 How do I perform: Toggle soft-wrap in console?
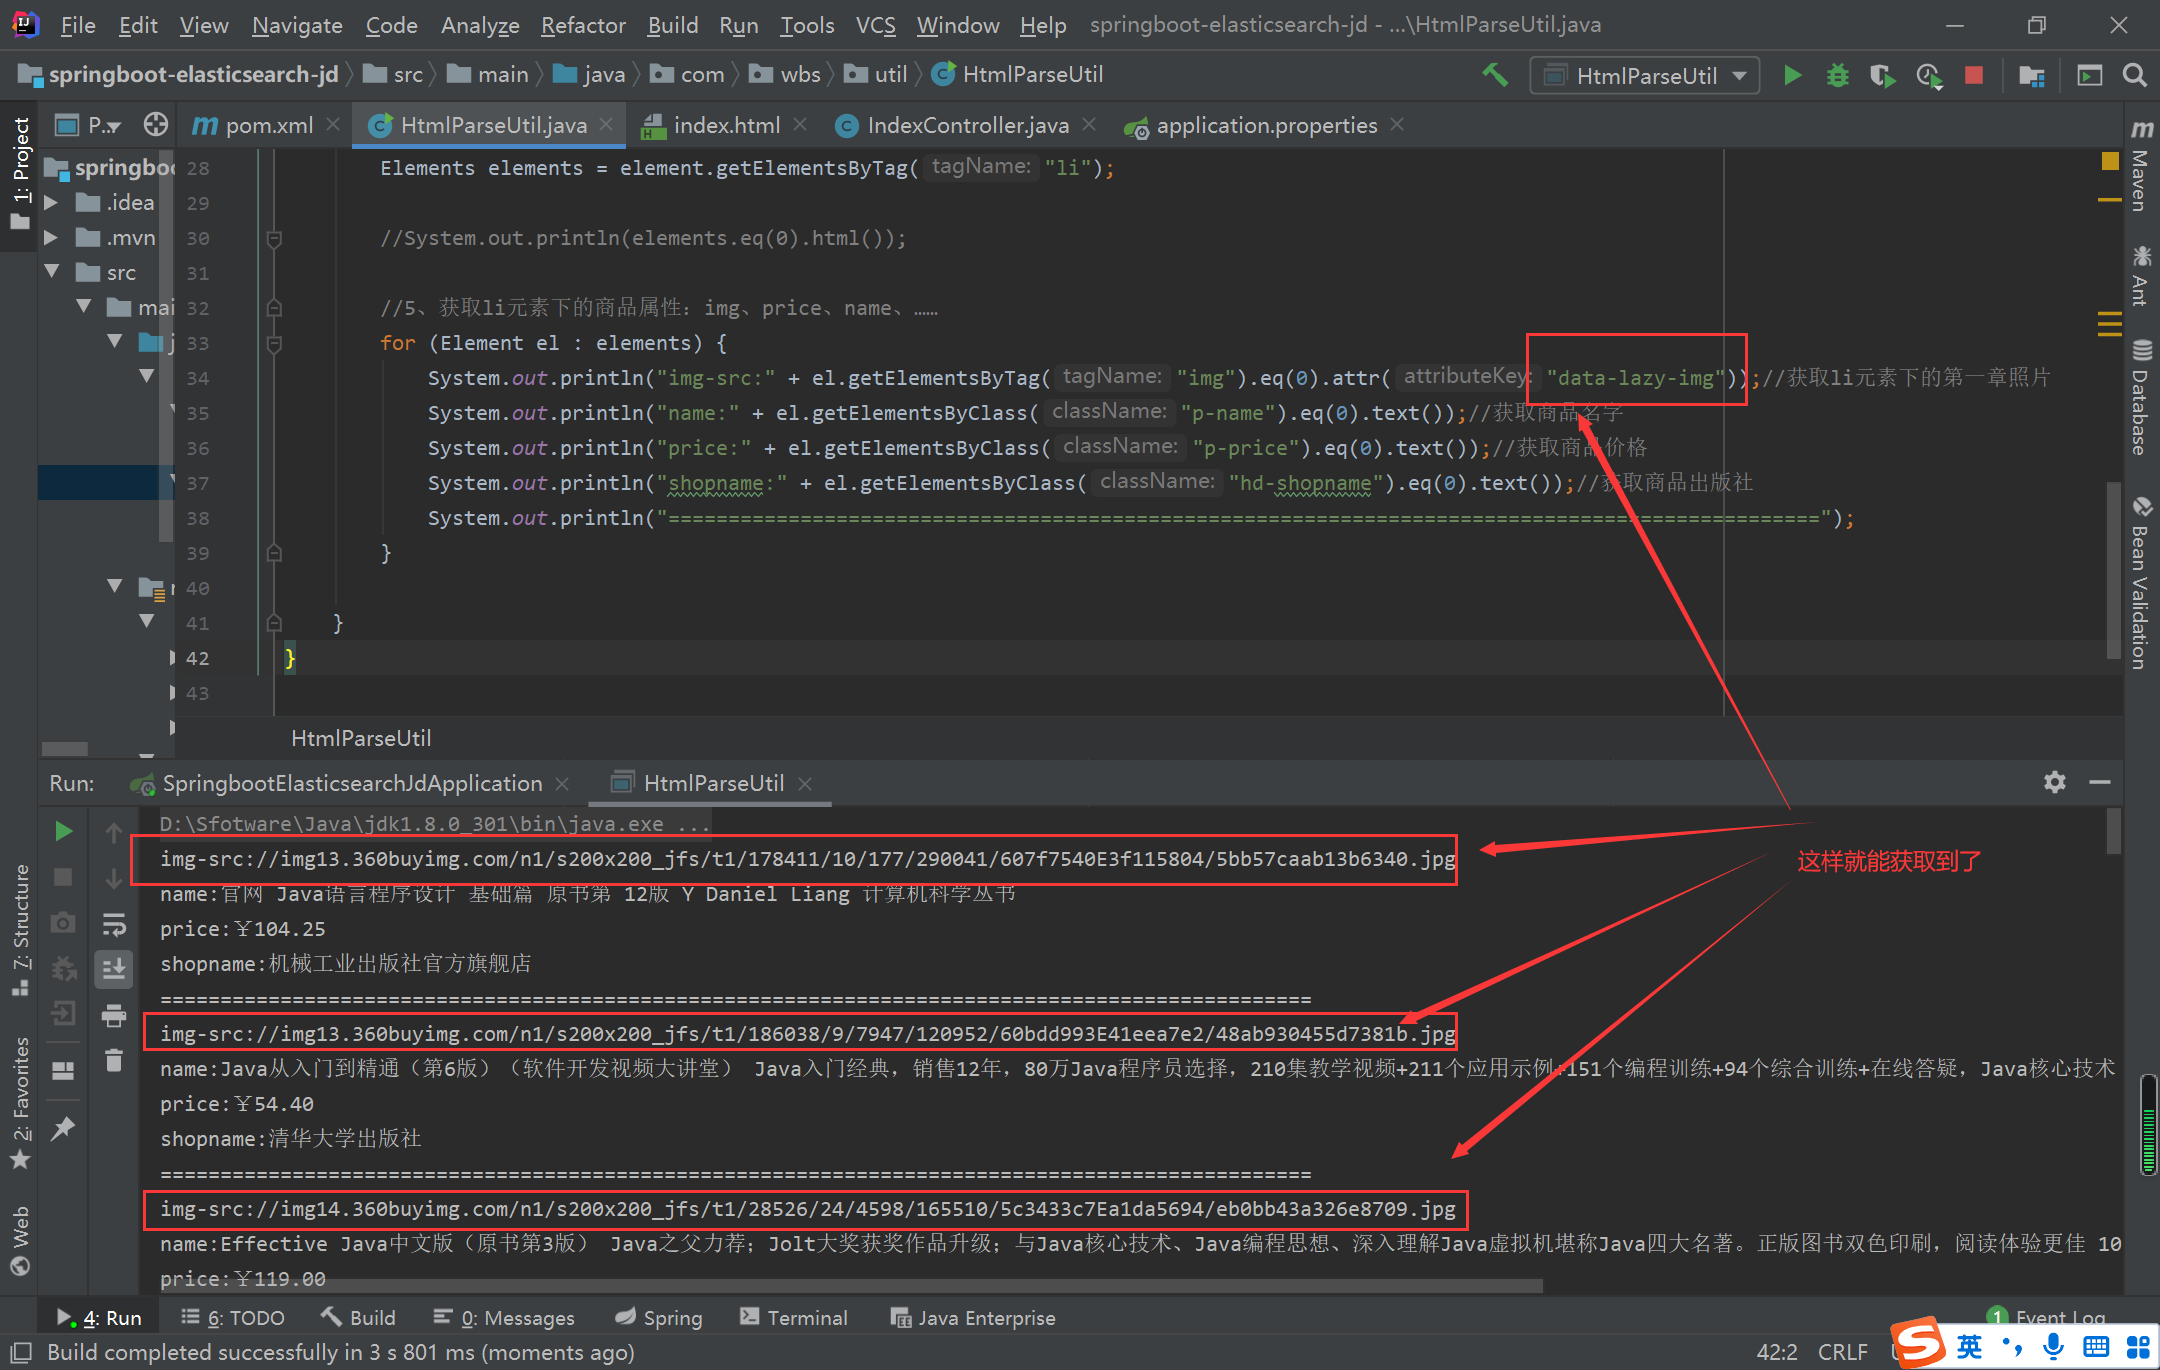tap(114, 924)
